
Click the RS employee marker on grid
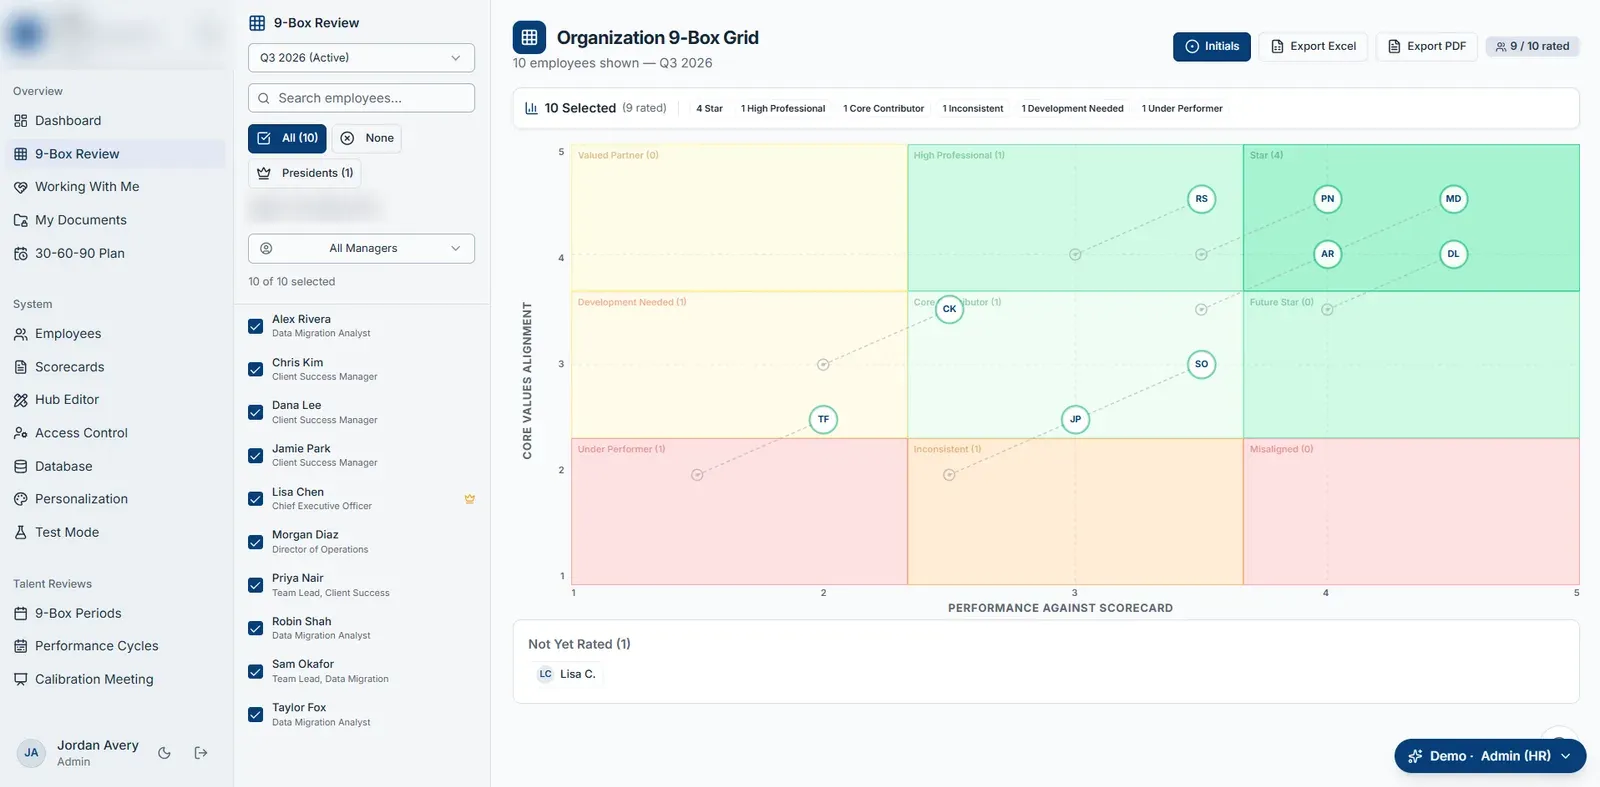coord(1201,199)
